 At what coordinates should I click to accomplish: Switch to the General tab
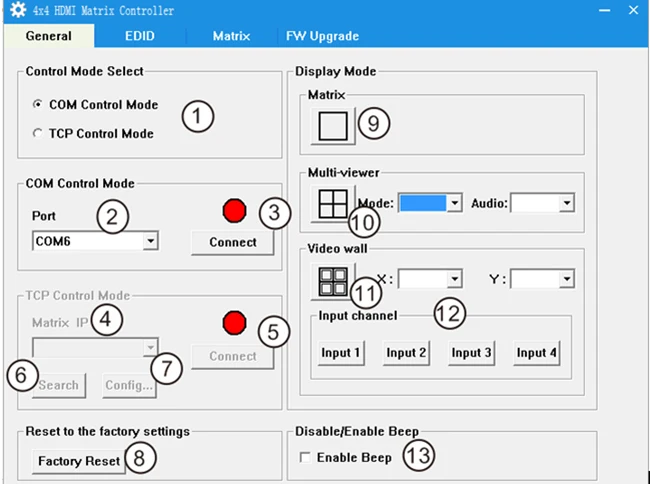pos(49,36)
